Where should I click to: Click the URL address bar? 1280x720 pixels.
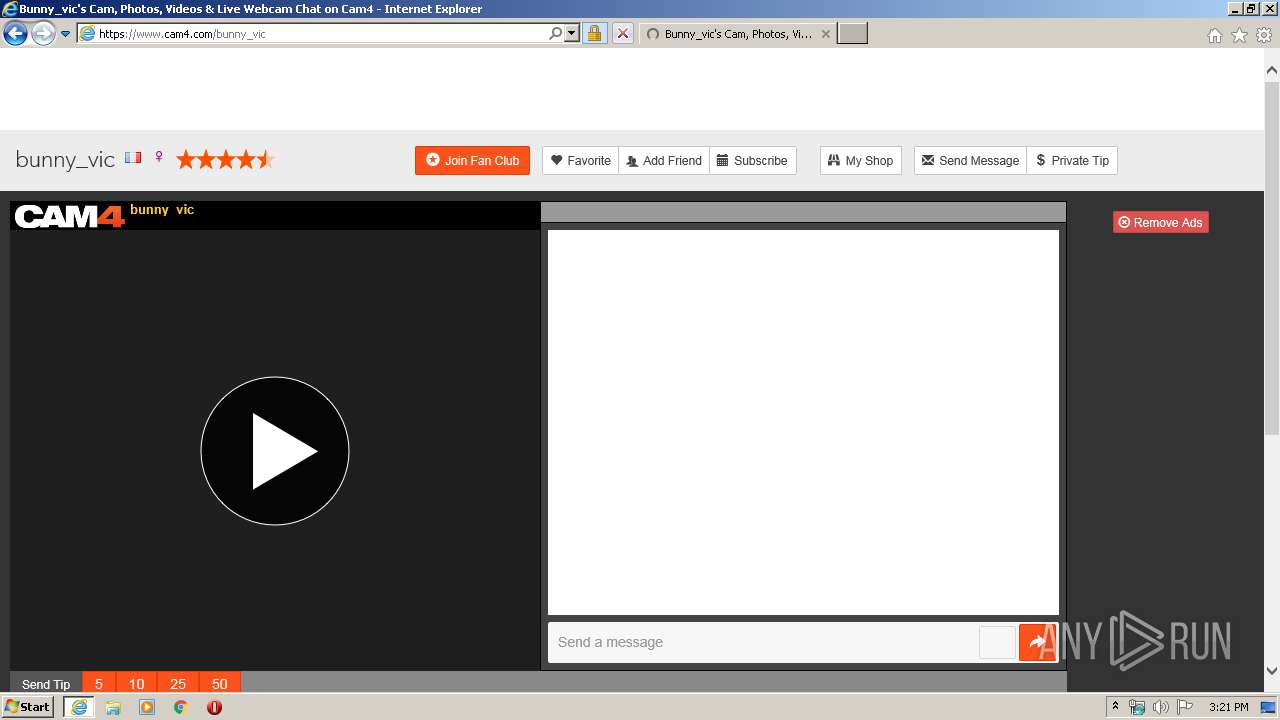pos(320,34)
